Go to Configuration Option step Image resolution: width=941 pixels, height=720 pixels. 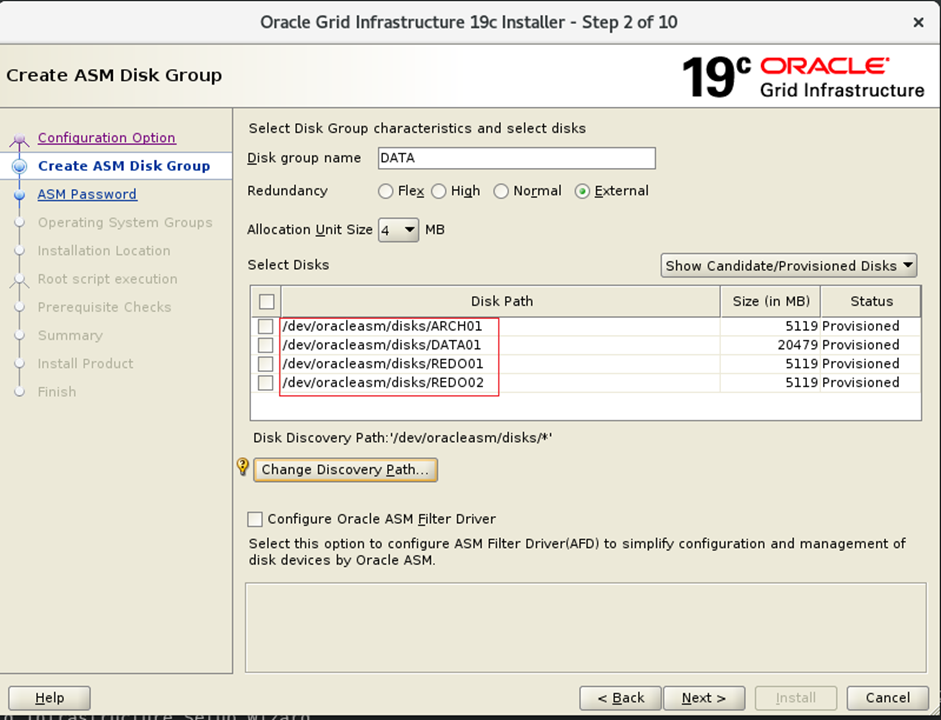coord(107,137)
